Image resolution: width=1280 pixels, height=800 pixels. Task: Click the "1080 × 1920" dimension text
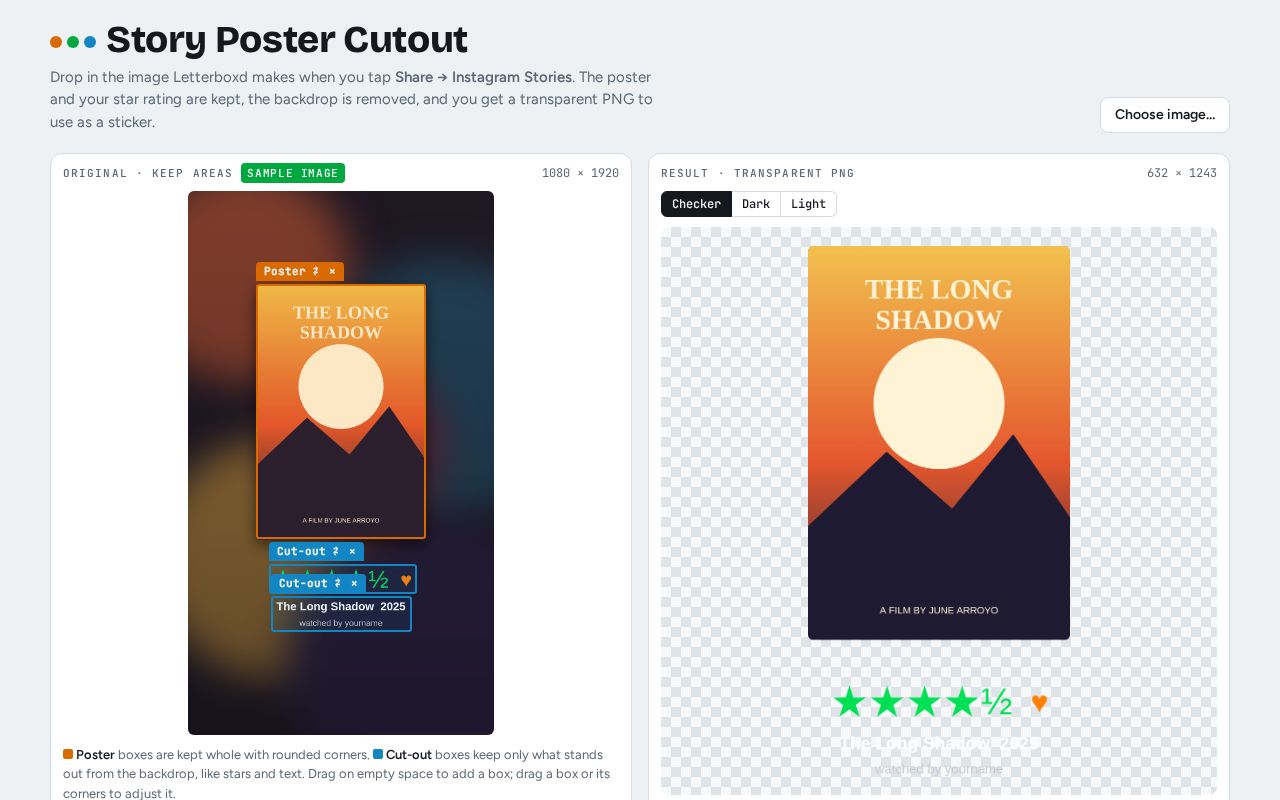pyautogui.click(x=580, y=173)
